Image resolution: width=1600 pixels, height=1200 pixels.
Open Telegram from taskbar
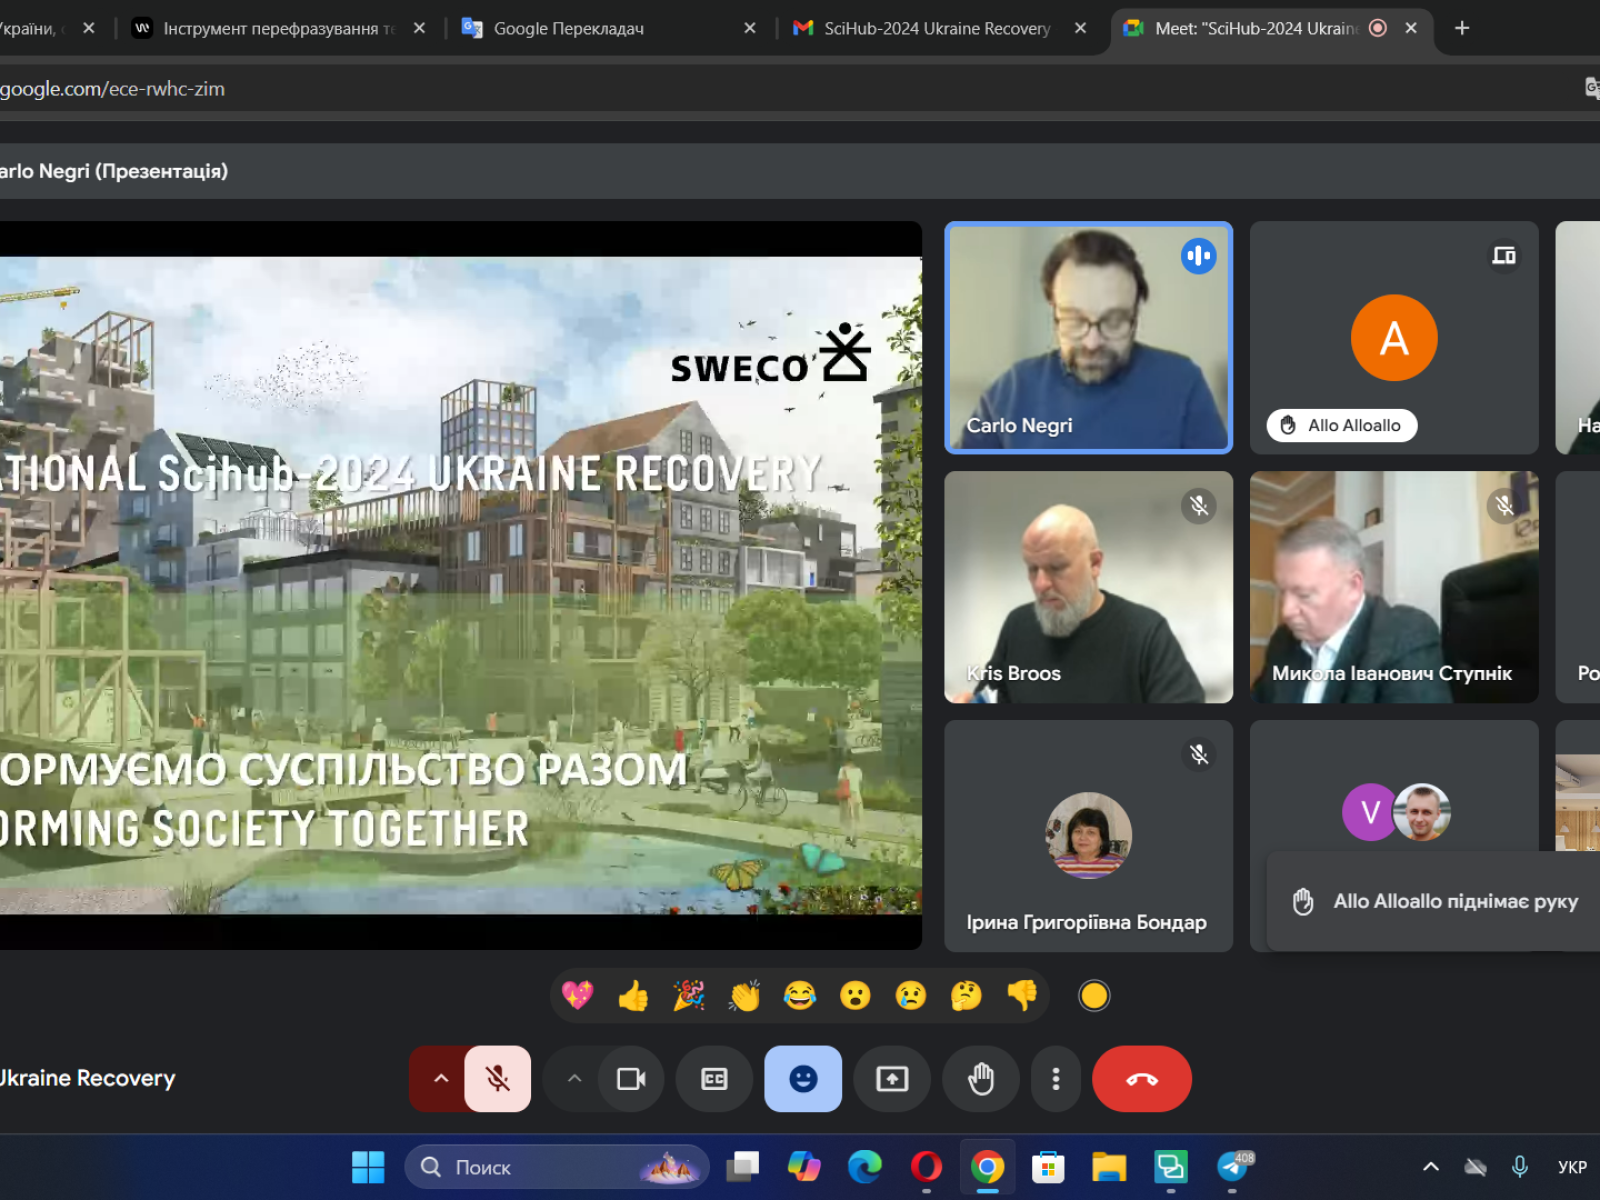pos(1233,1167)
